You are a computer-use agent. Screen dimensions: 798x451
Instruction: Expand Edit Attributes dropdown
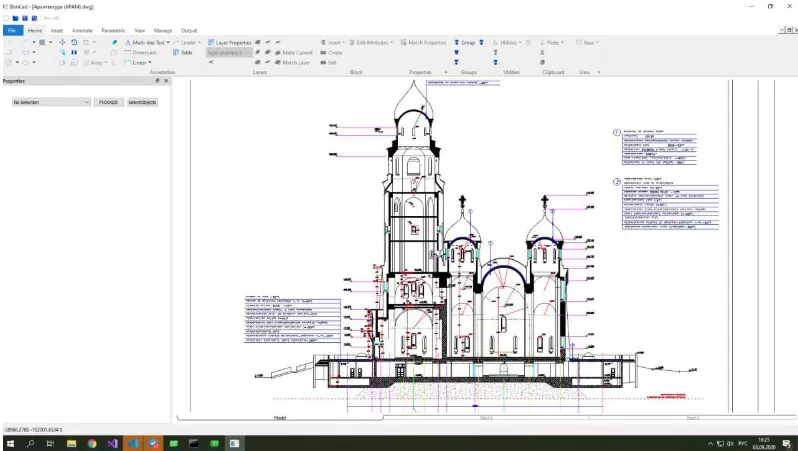[x=391, y=43]
